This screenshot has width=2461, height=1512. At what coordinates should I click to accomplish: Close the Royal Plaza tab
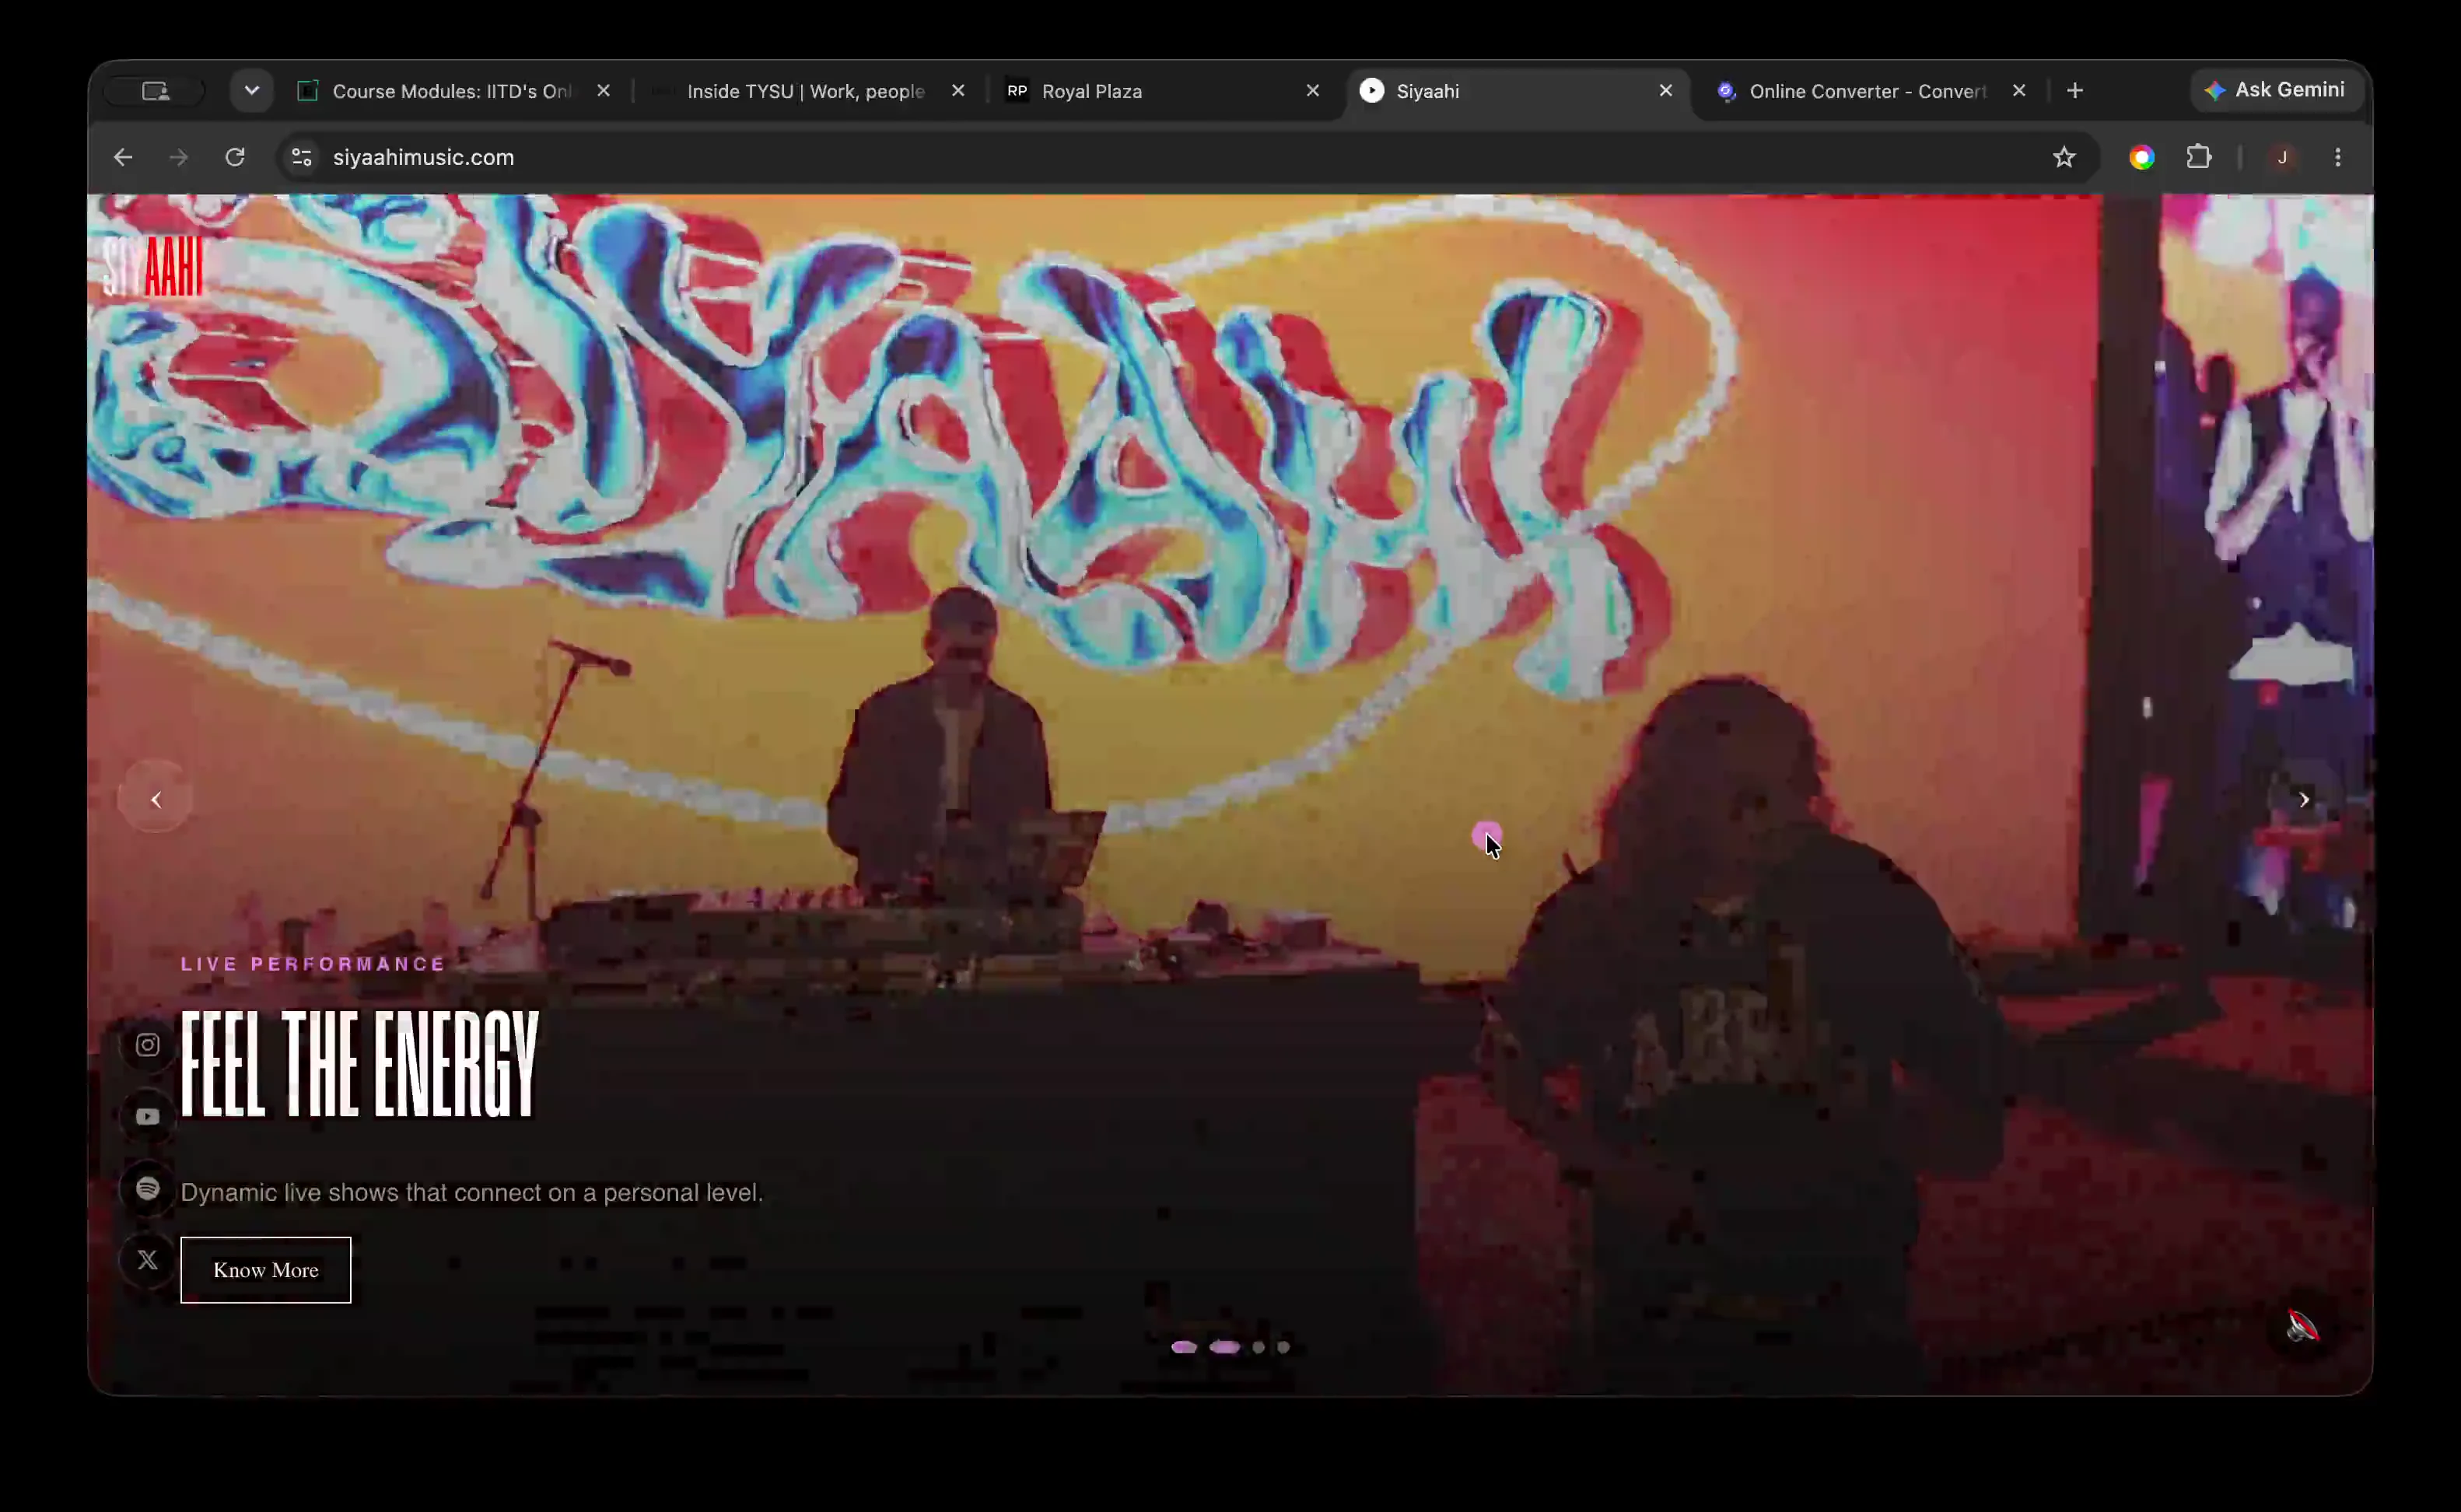coord(1313,91)
